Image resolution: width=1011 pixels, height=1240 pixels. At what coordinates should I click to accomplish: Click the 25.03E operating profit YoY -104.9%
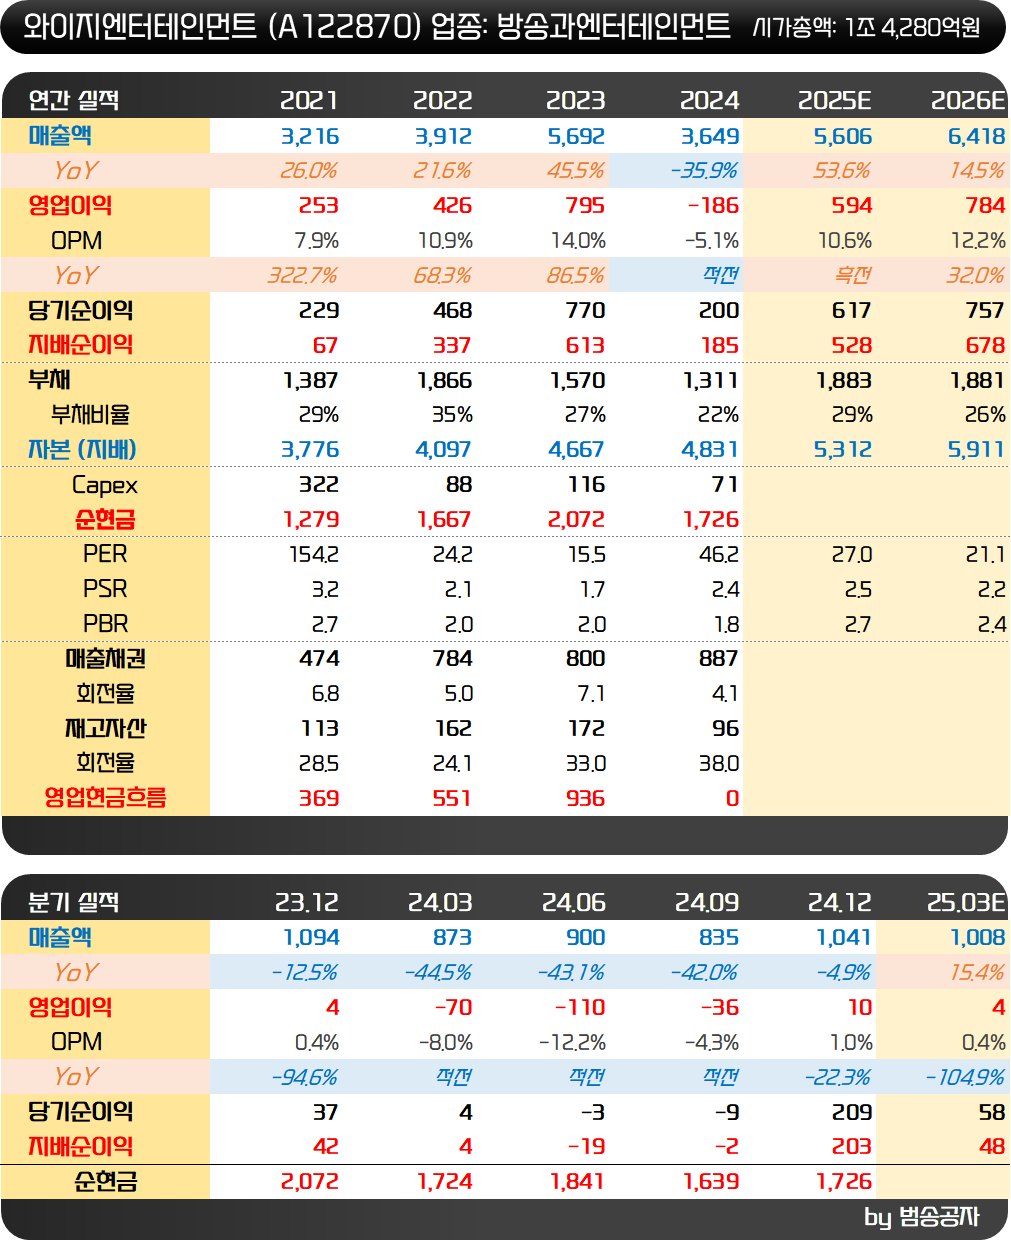click(x=965, y=1078)
